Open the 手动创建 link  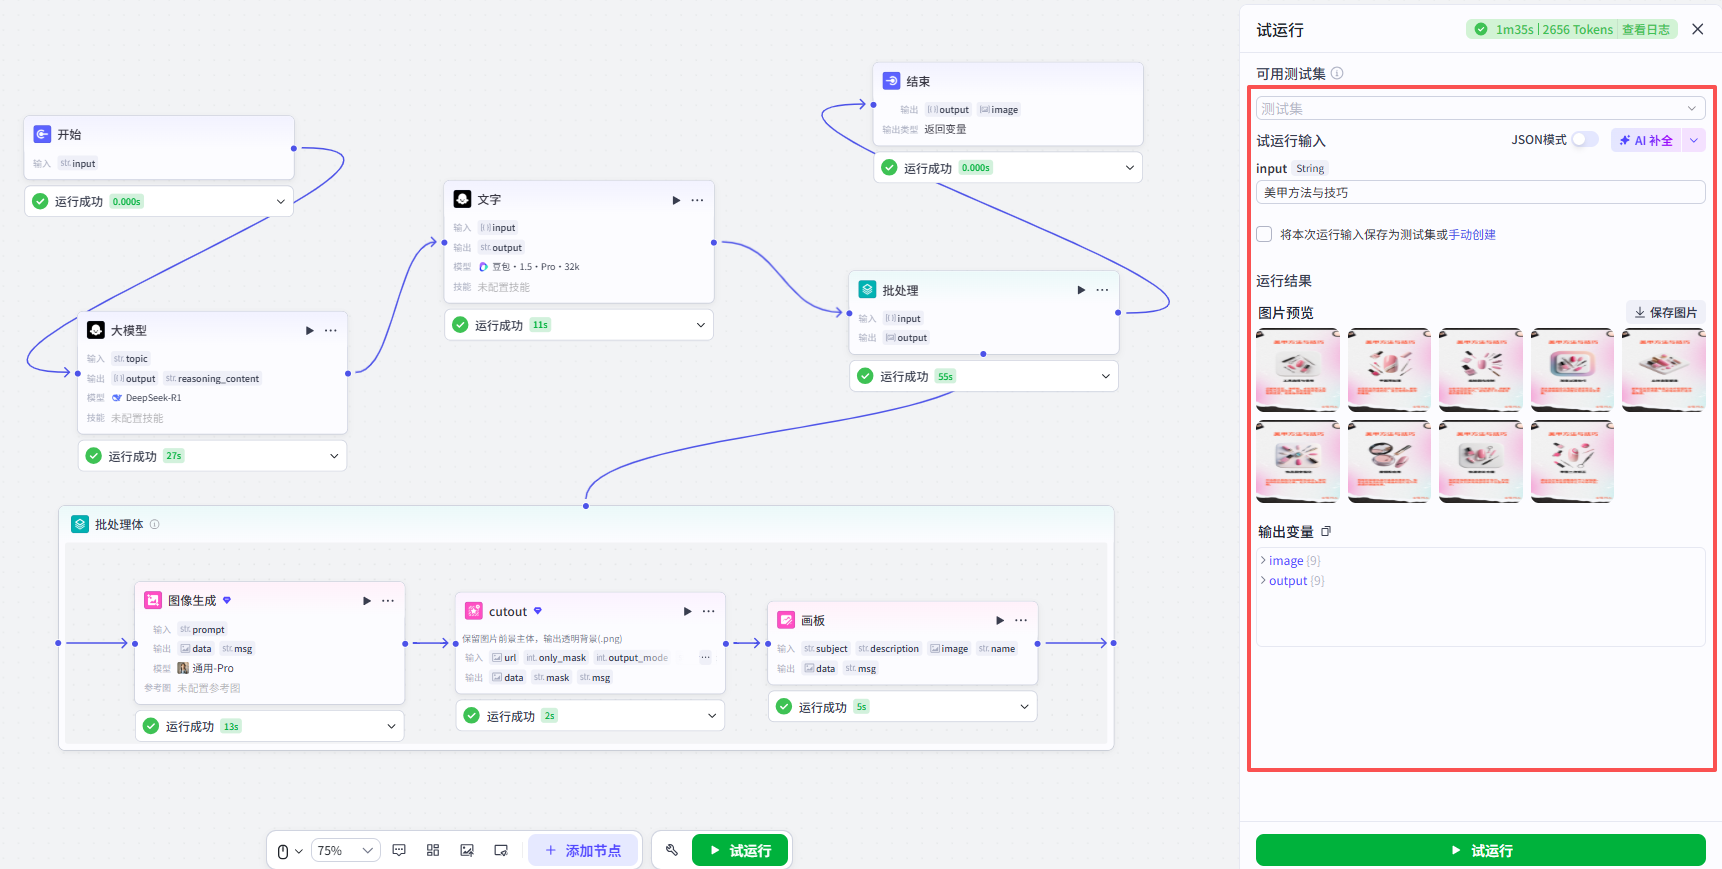tap(1472, 235)
